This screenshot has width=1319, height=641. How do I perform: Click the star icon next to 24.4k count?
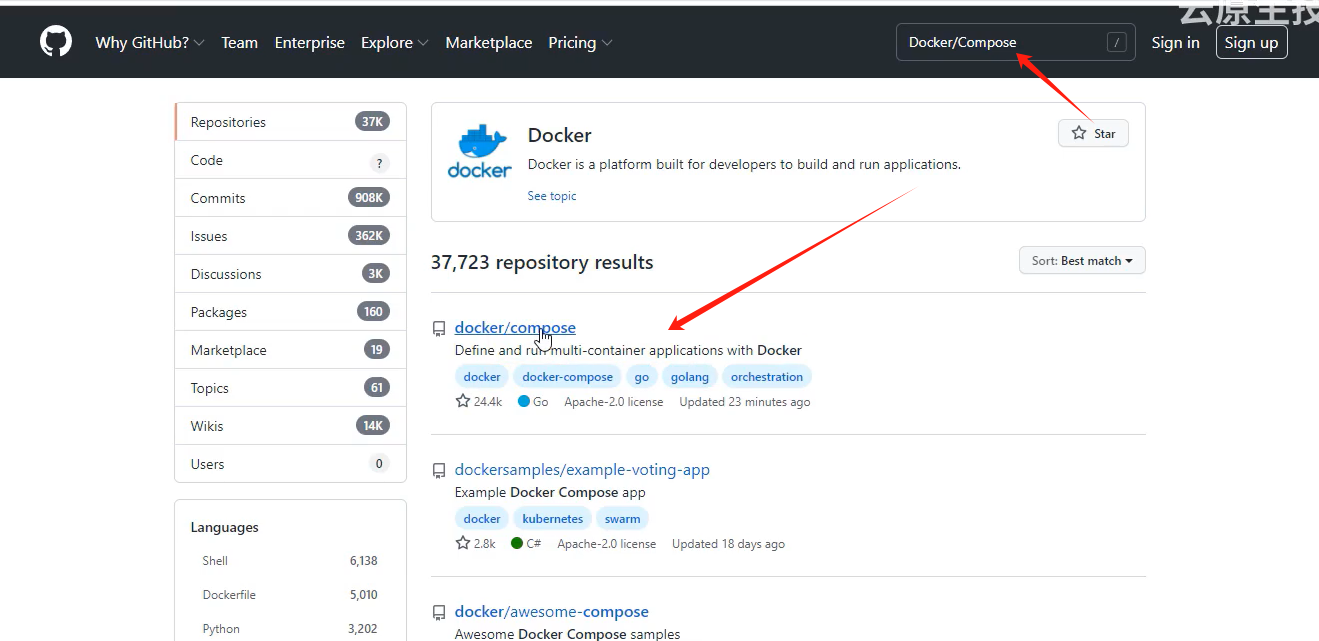tap(461, 400)
